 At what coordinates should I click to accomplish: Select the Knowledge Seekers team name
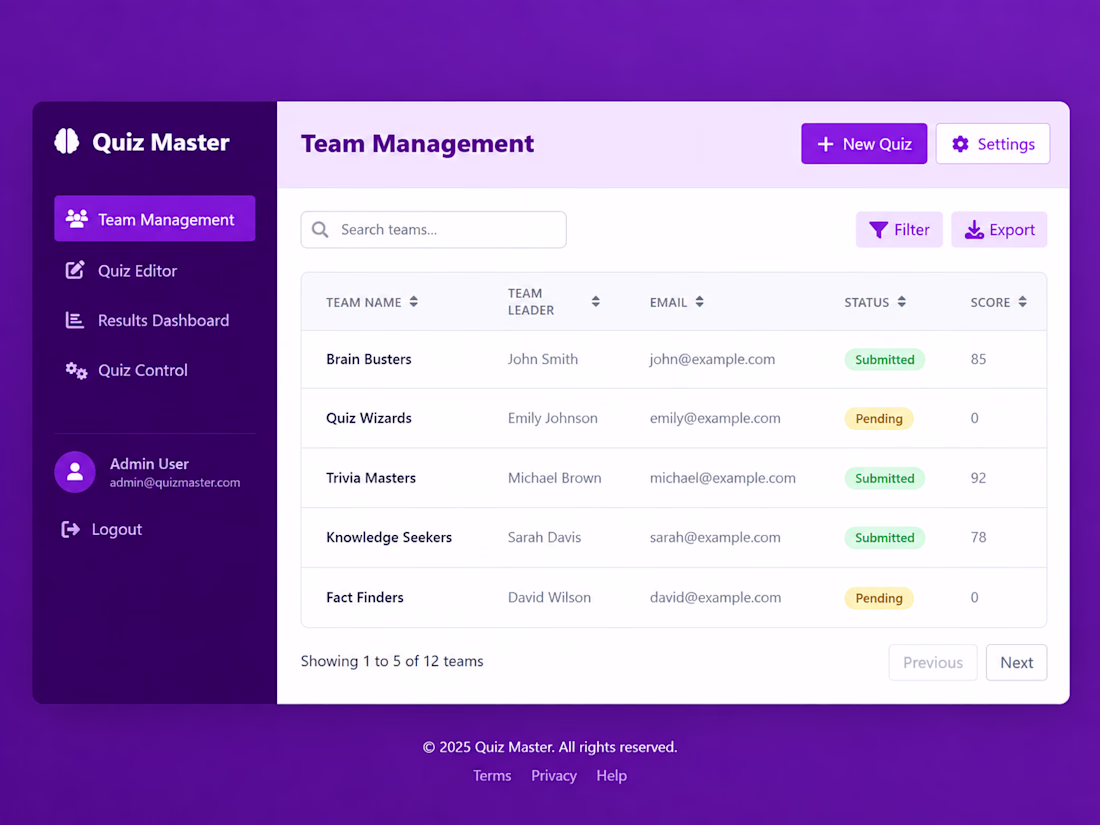click(x=389, y=537)
